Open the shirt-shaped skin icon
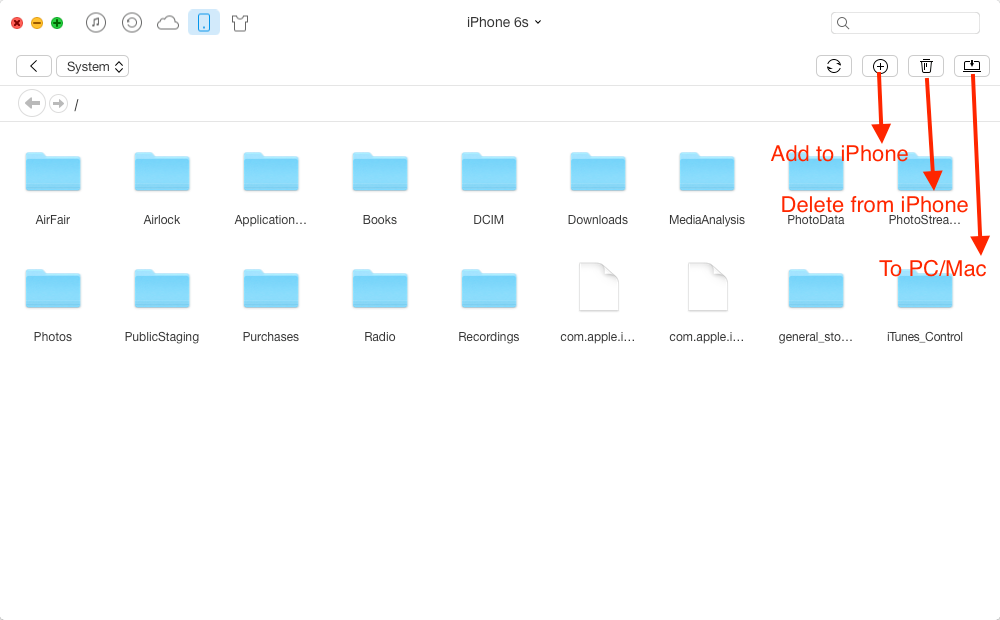This screenshot has width=1000, height=620. tap(240, 23)
